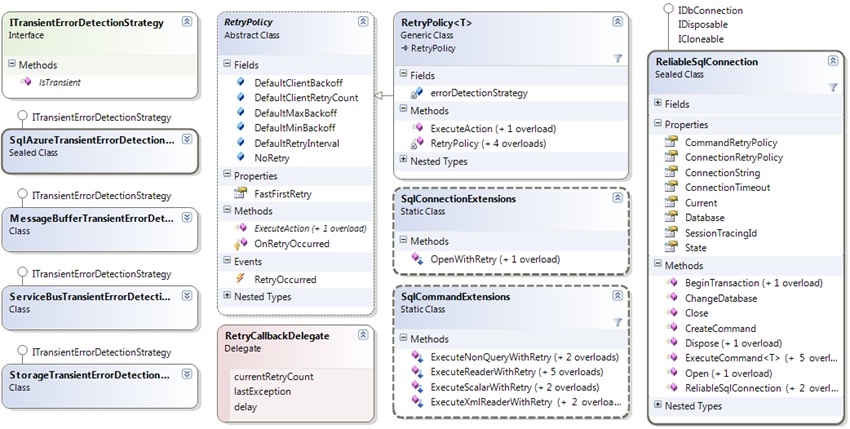Expand the MessageBufferTransientErrorDet class chevron

point(187,217)
